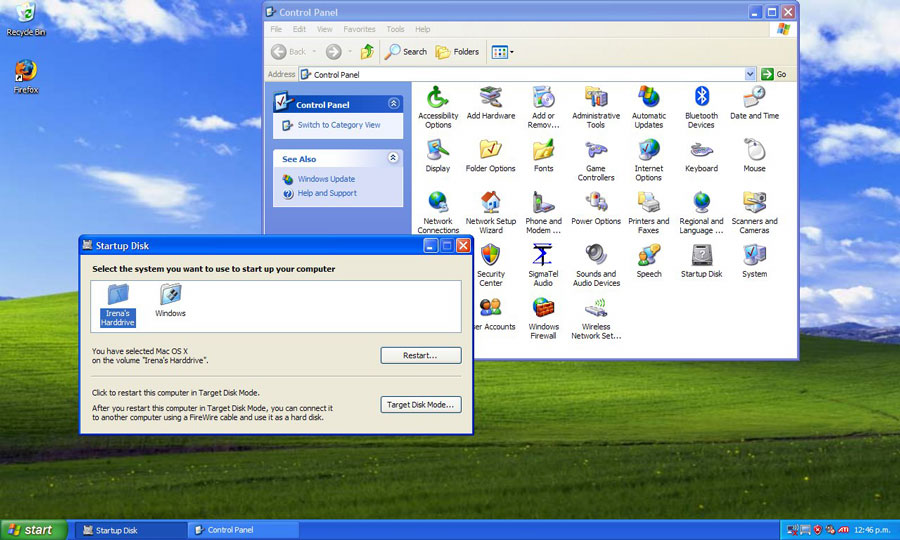Screen dimensions: 900x540
Task: Click the Search toolbar button
Action: 406,52
